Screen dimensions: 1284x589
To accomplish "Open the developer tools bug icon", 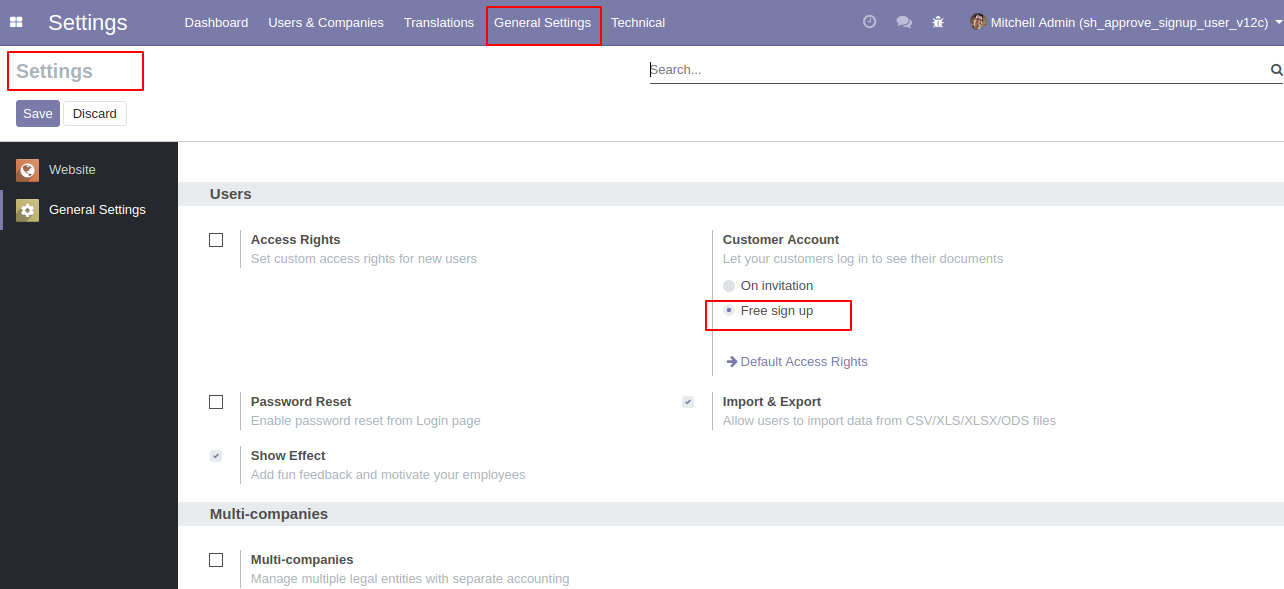I will click(938, 22).
